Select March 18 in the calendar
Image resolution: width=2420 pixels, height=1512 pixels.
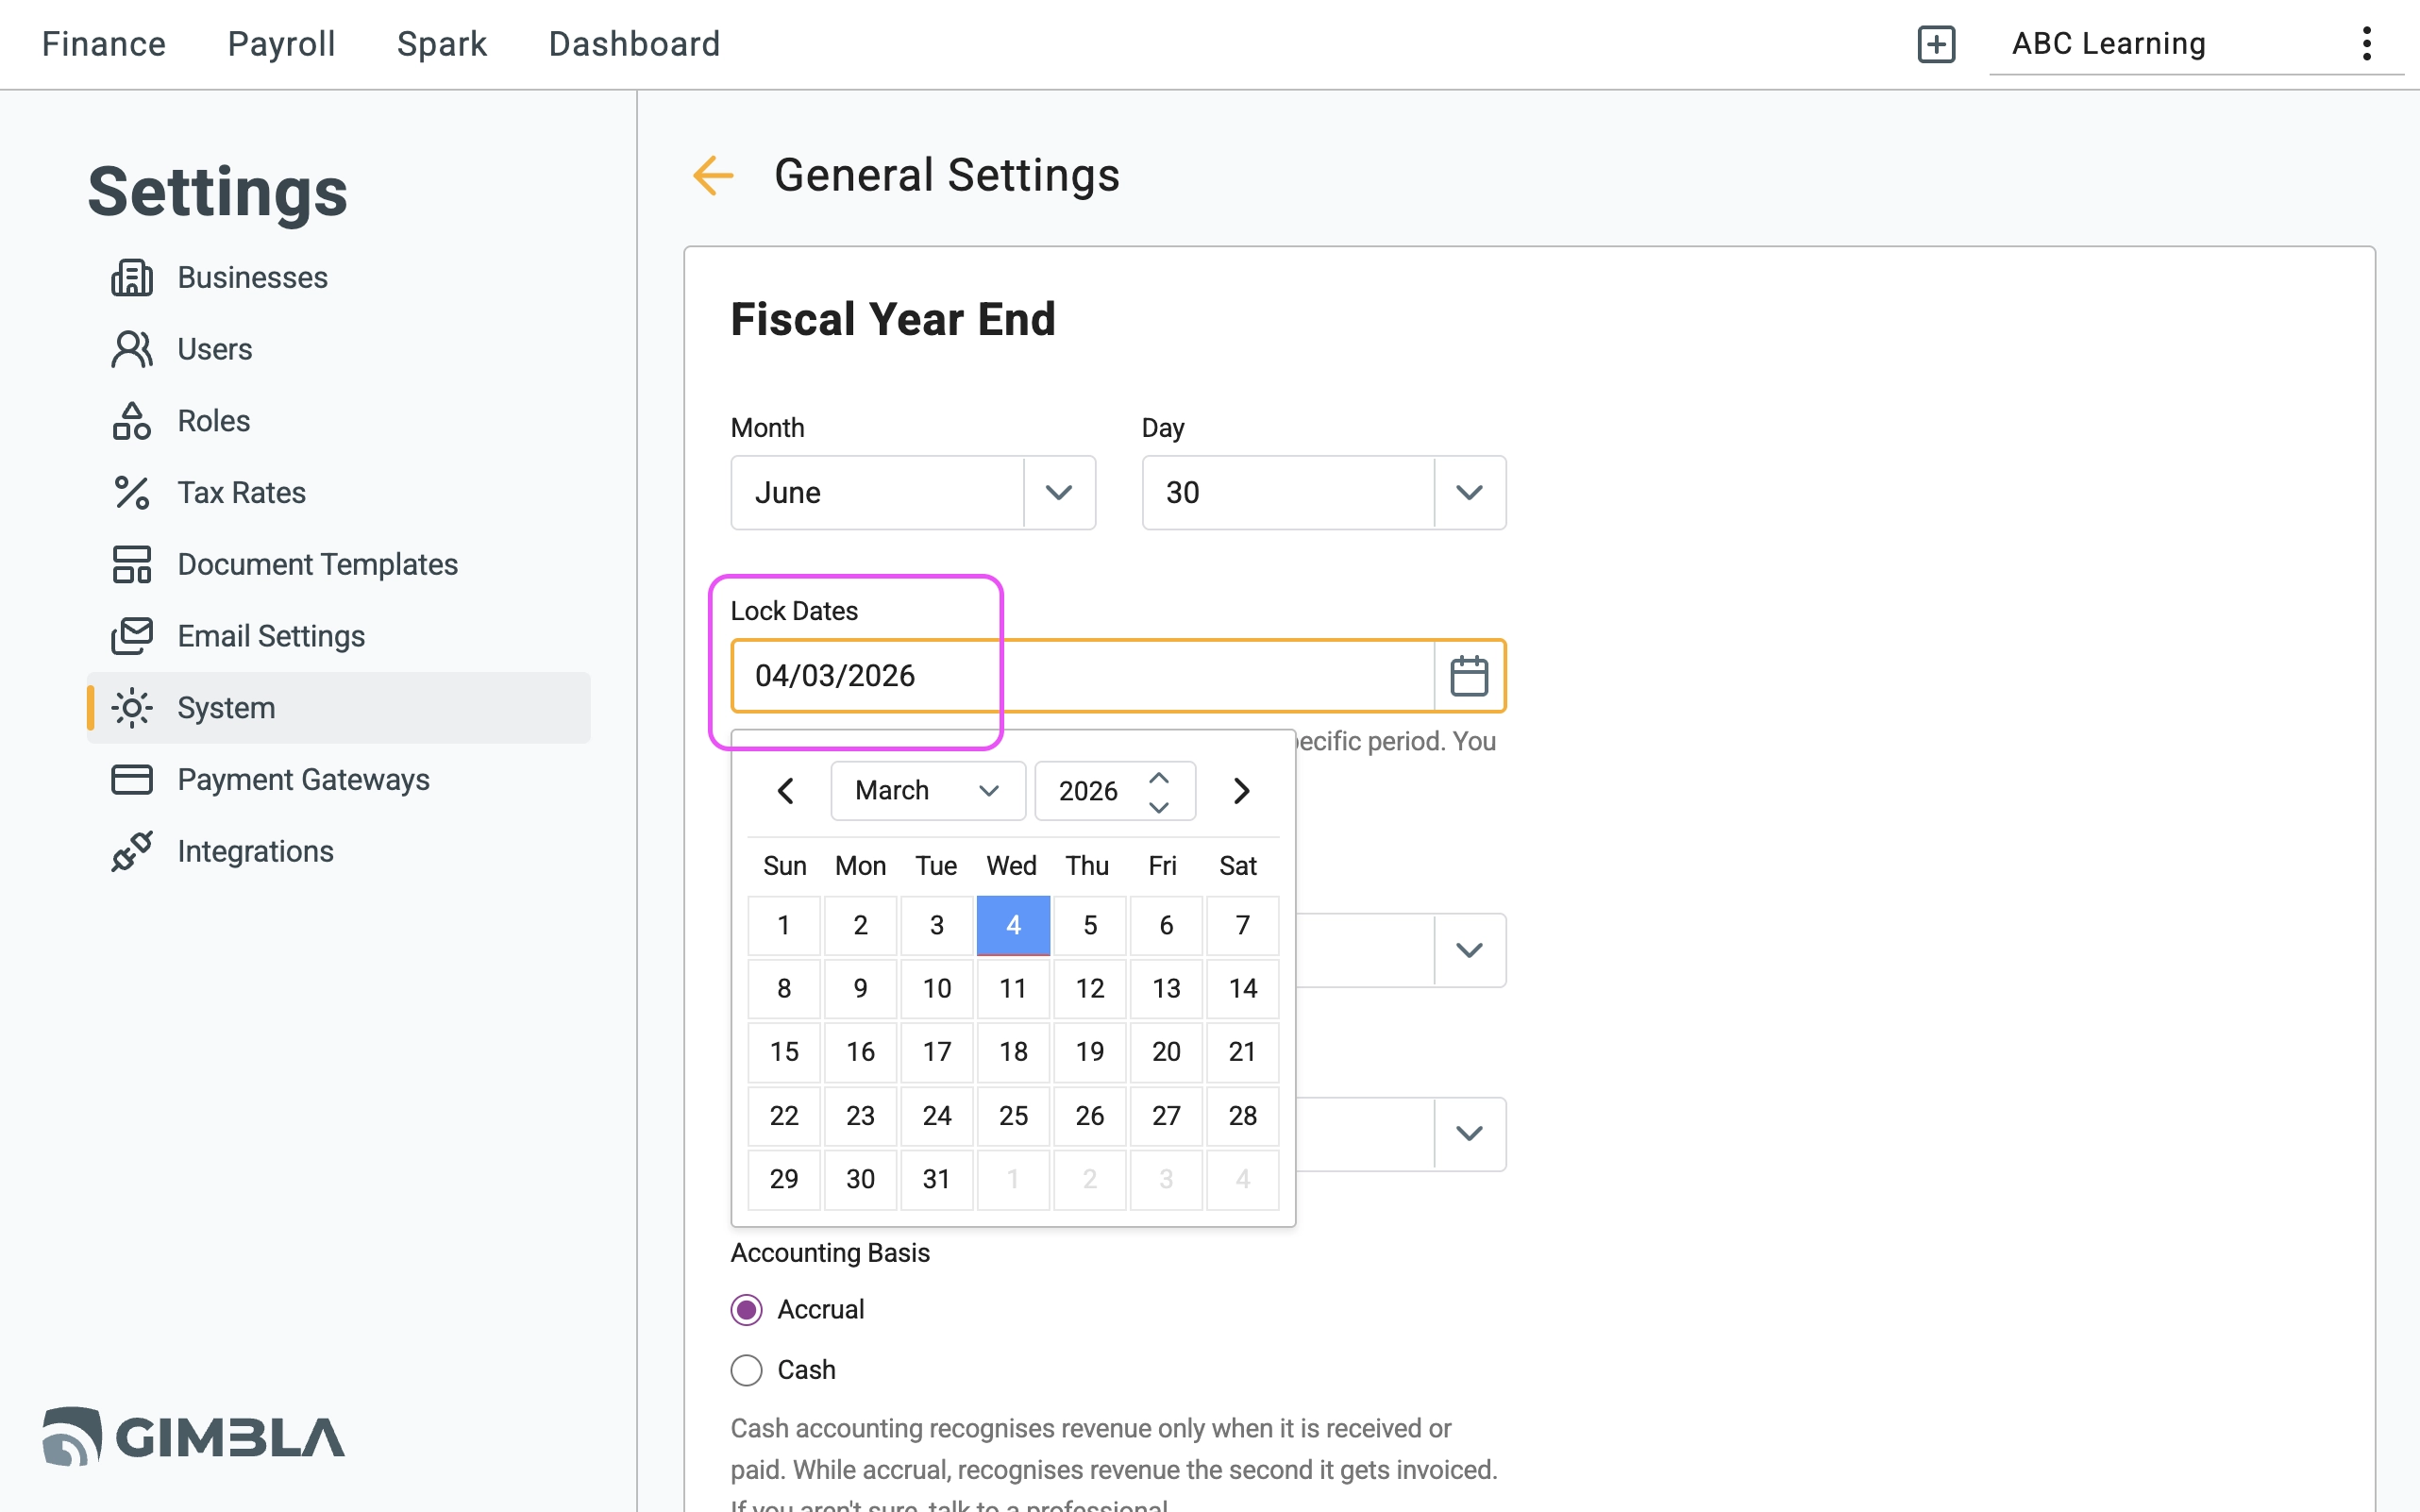(x=1013, y=1052)
